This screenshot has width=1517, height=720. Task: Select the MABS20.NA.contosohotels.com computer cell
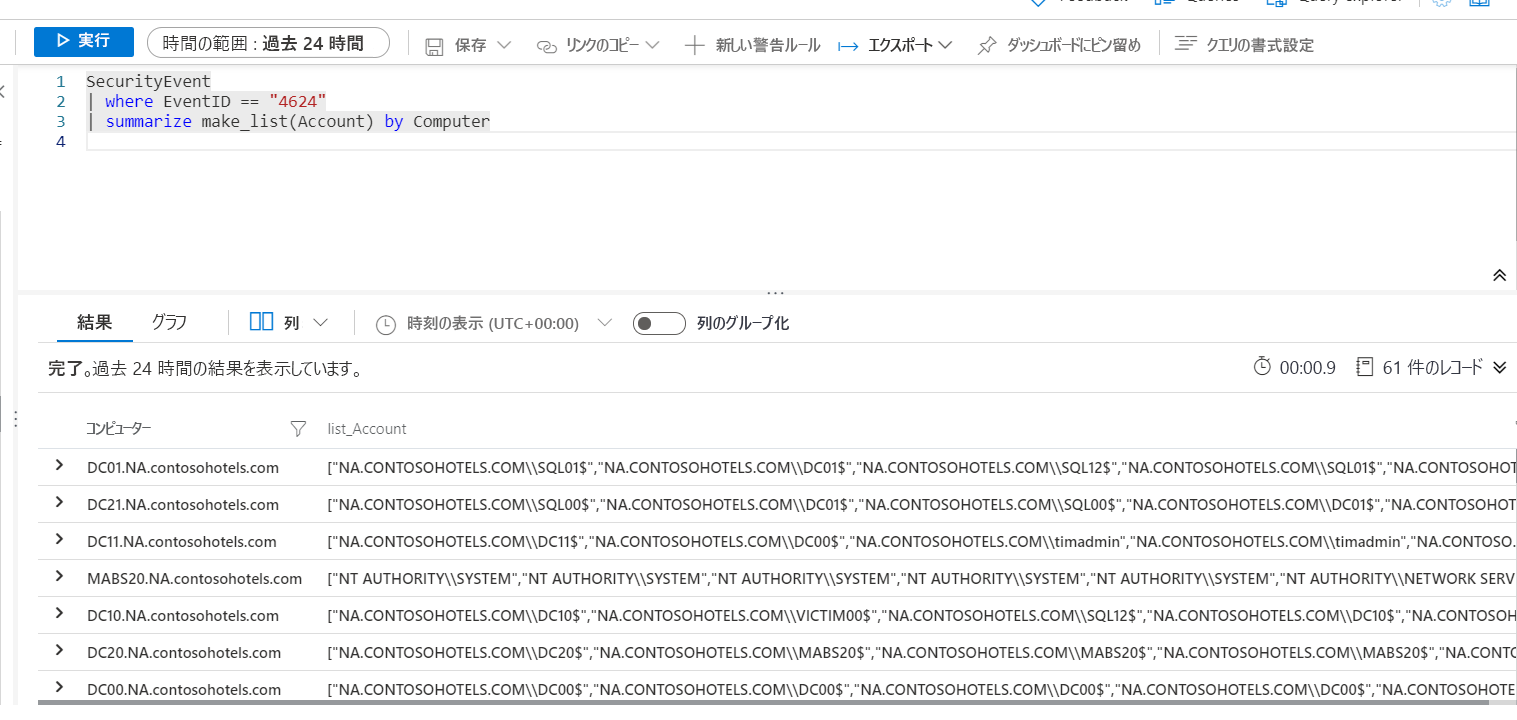pos(194,578)
